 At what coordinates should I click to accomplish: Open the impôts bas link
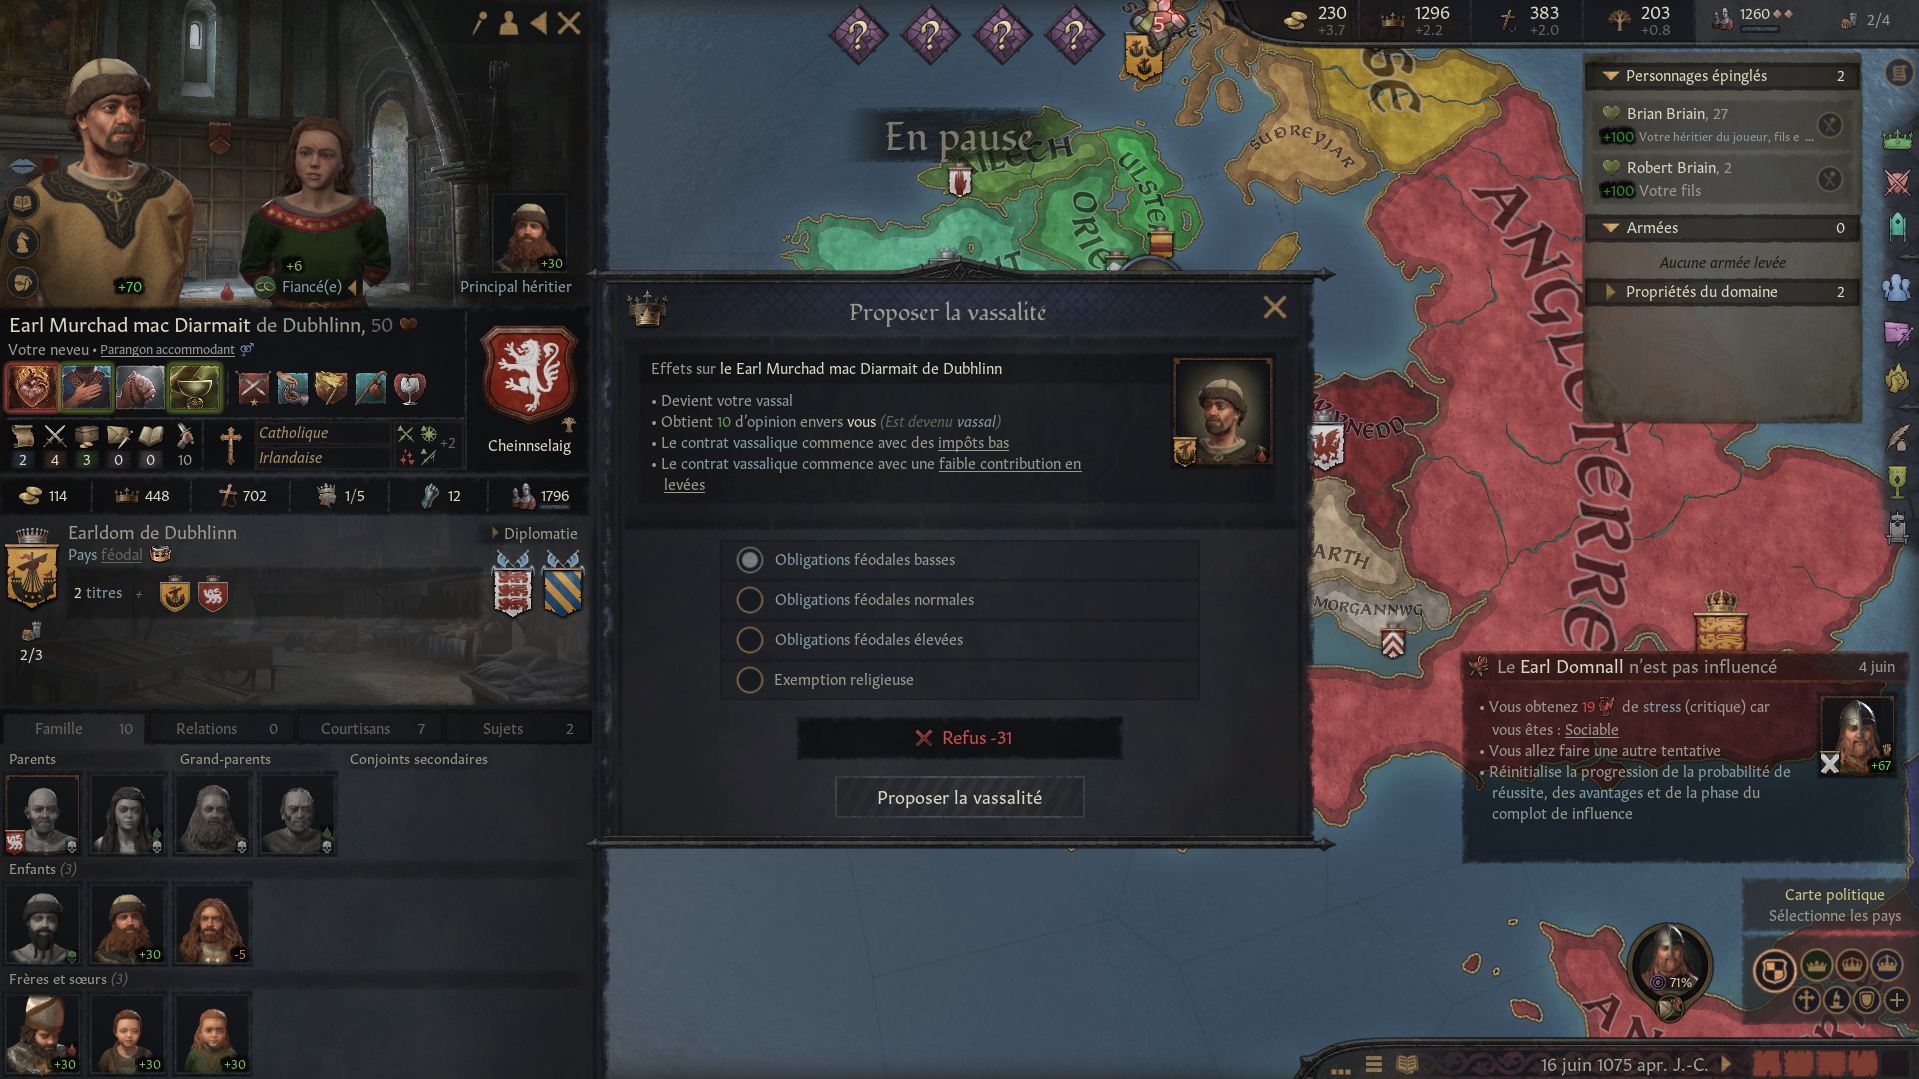(973, 443)
